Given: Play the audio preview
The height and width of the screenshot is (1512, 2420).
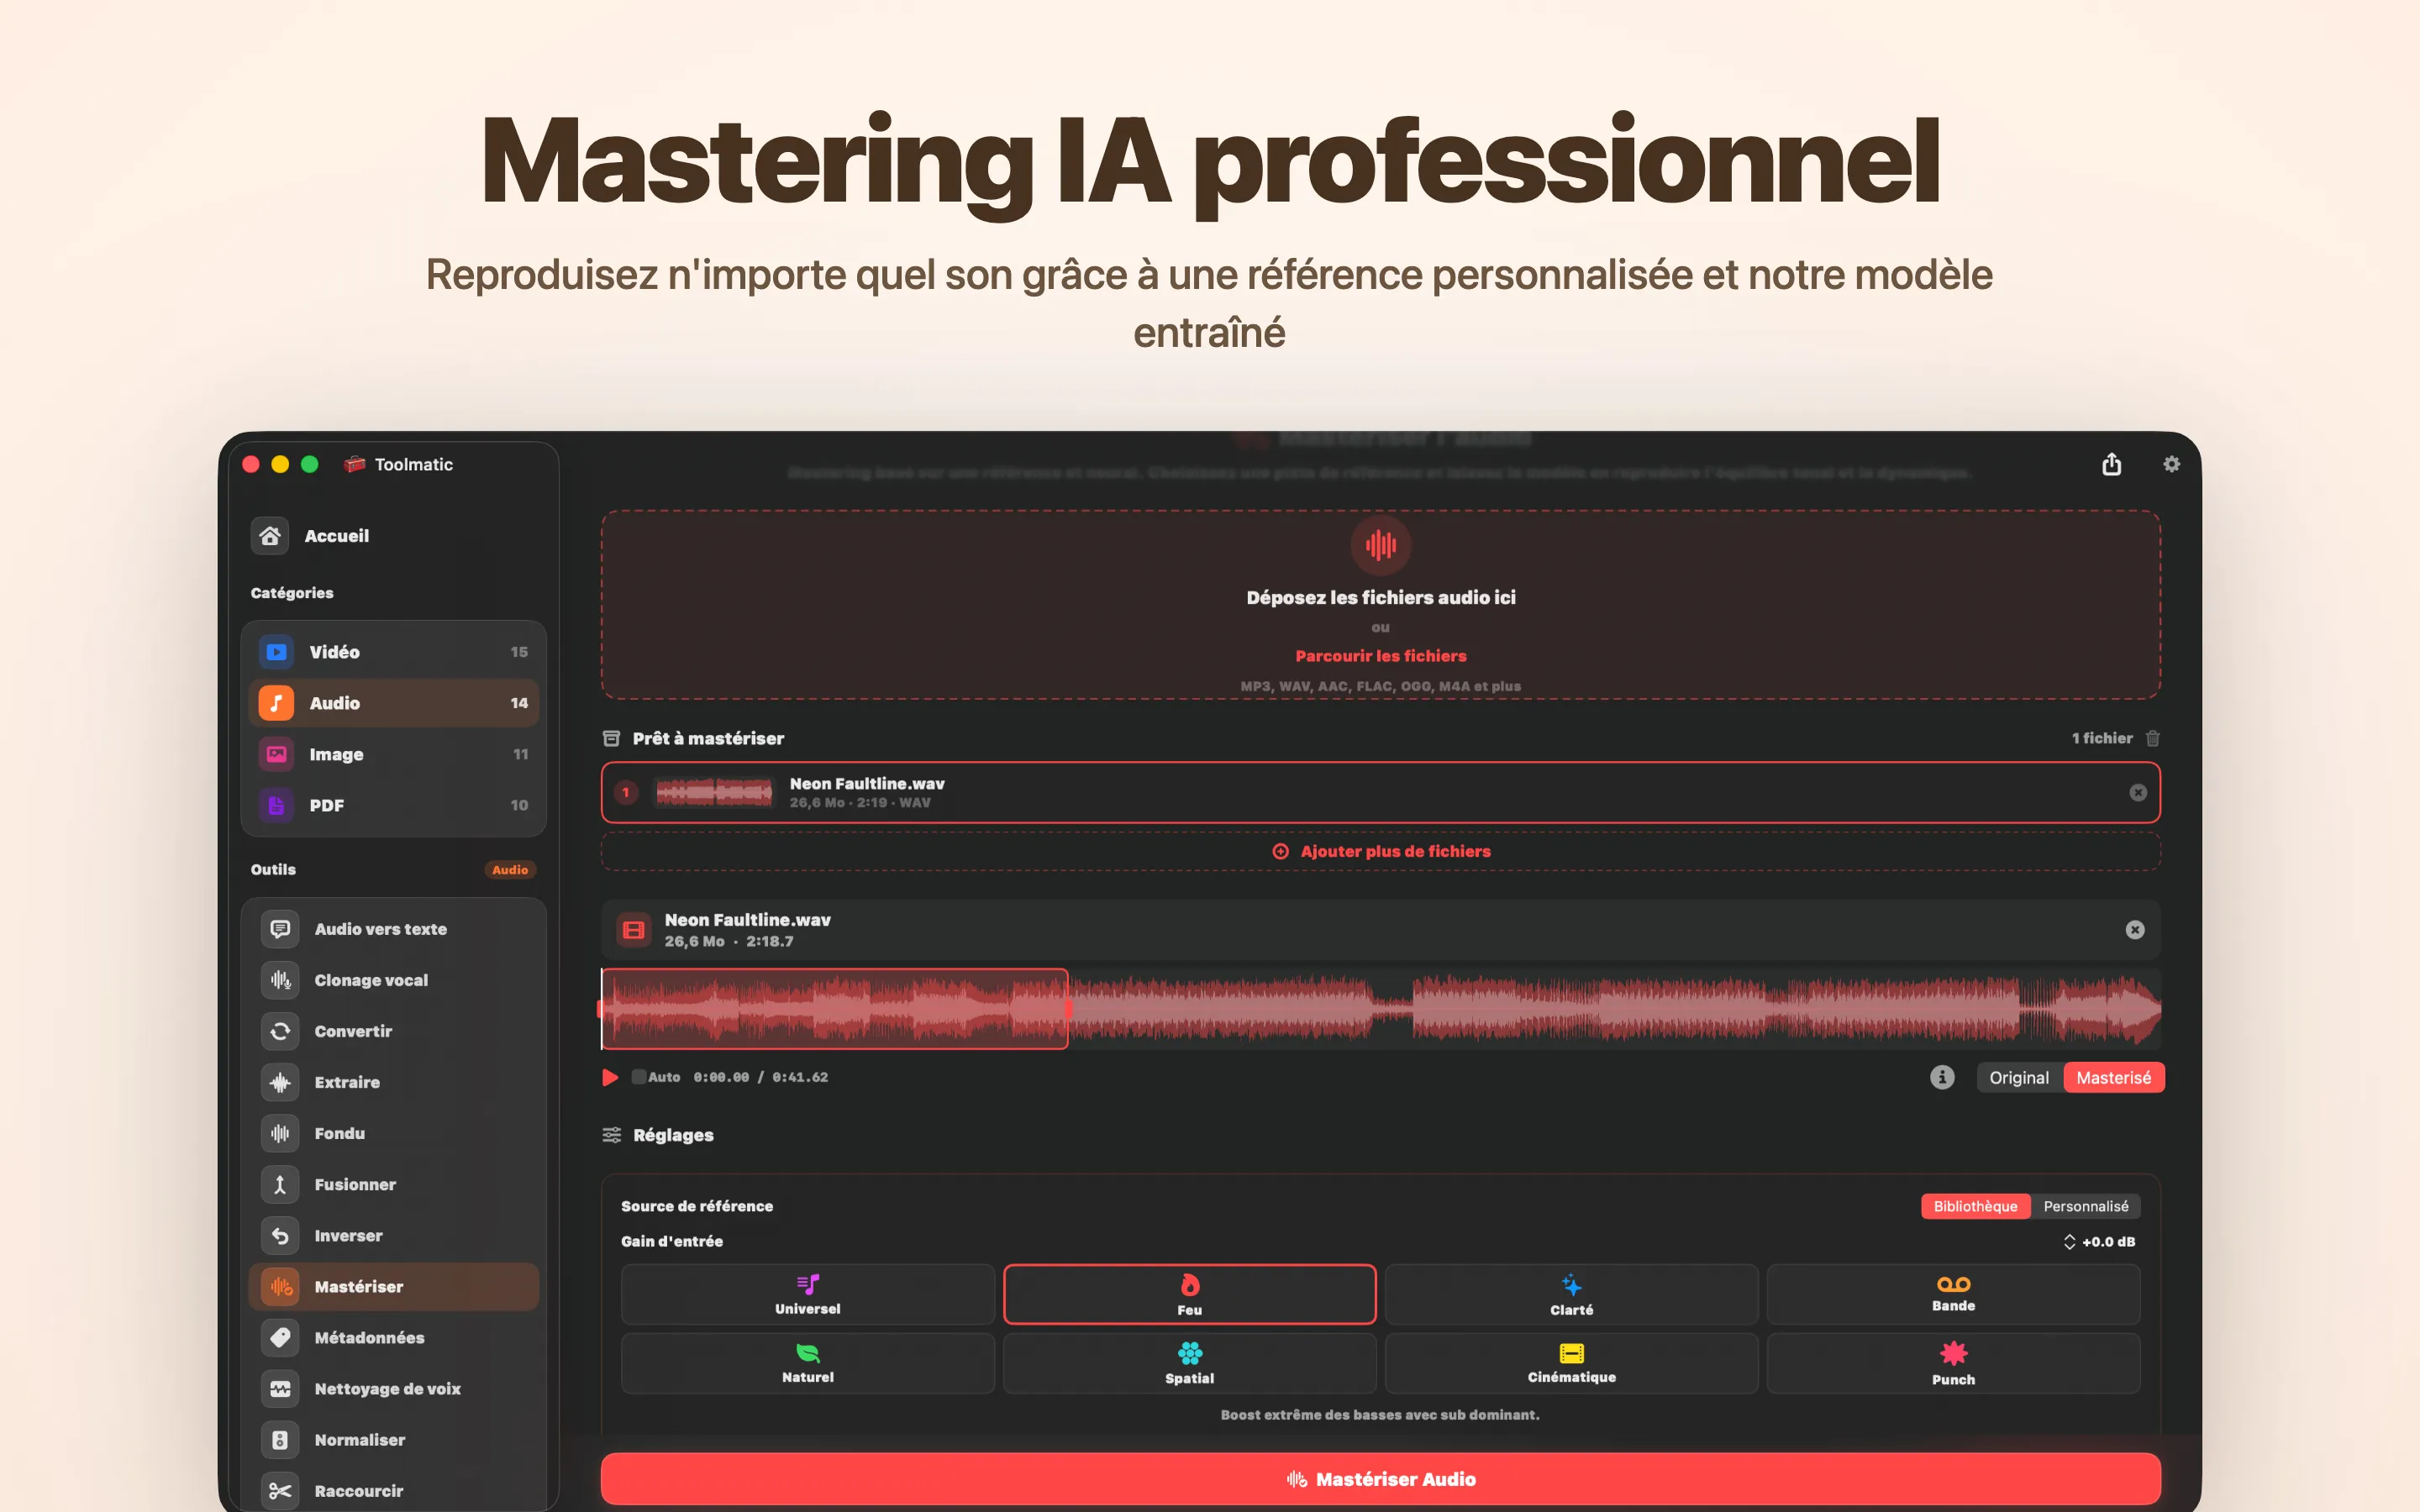Looking at the screenshot, I should pos(610,1077).
